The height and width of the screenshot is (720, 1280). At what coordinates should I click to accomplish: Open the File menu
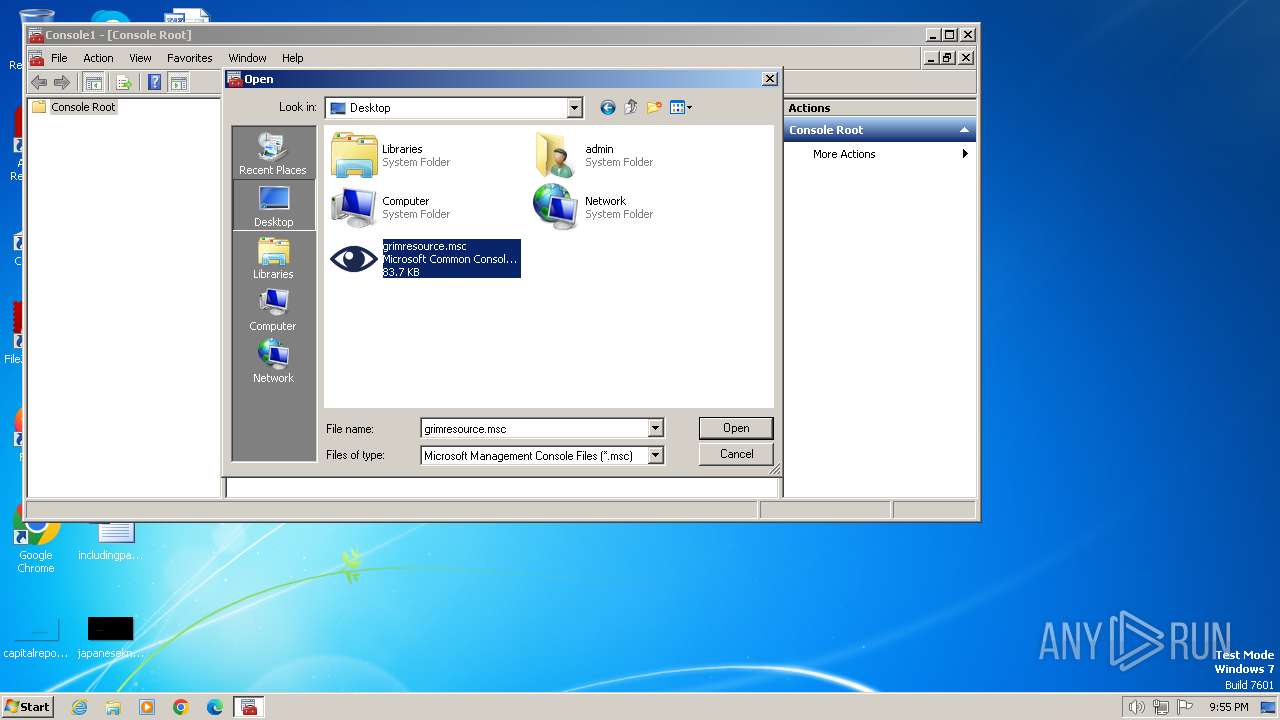tap(59, 58)
